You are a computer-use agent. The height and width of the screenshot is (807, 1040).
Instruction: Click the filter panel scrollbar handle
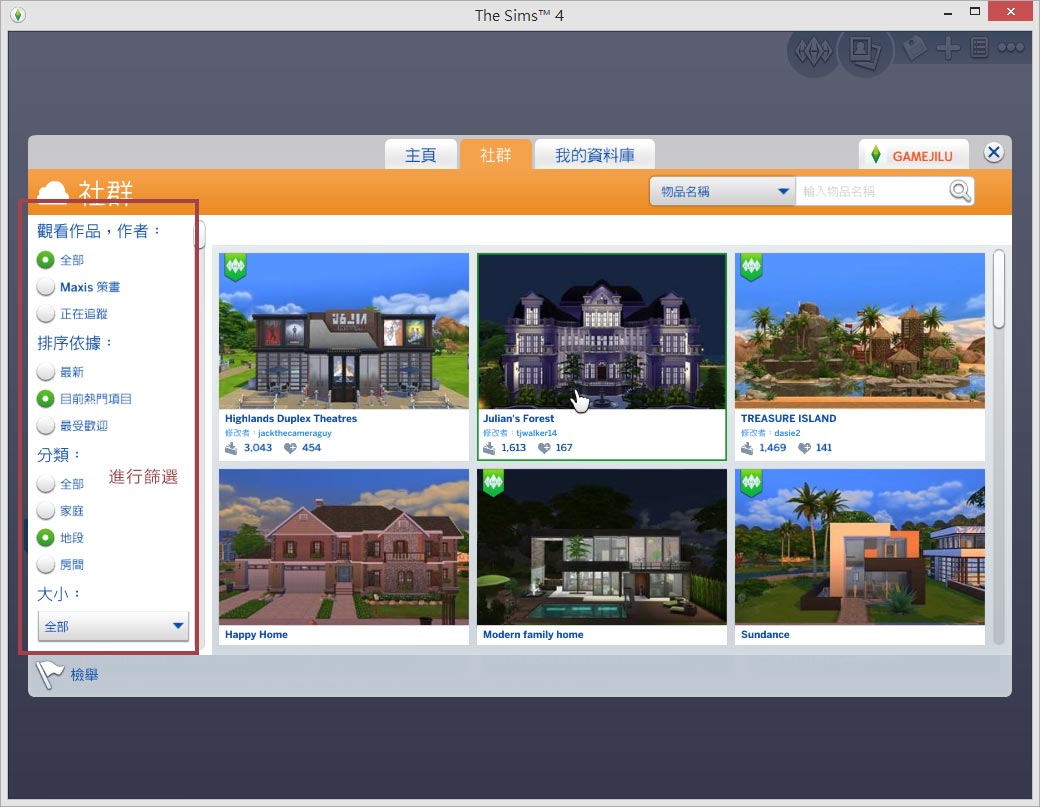(x=200, y=234)
